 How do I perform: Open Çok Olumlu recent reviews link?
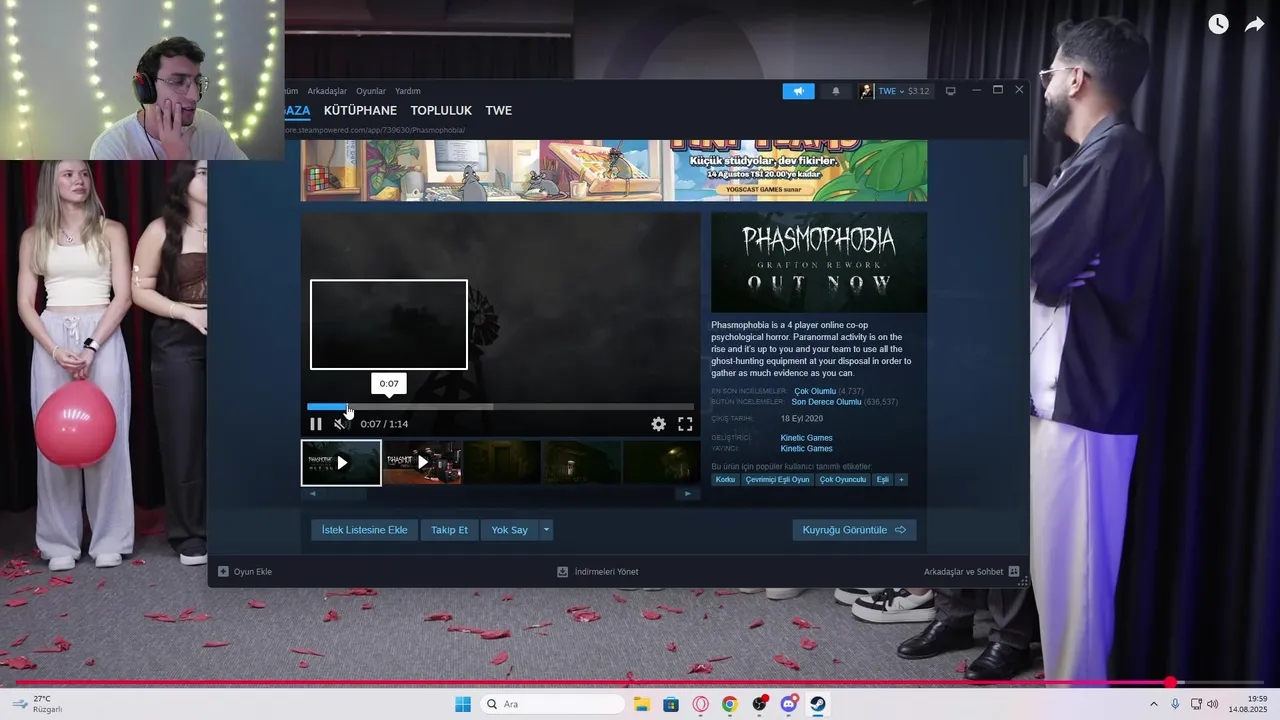coord(815,391)
